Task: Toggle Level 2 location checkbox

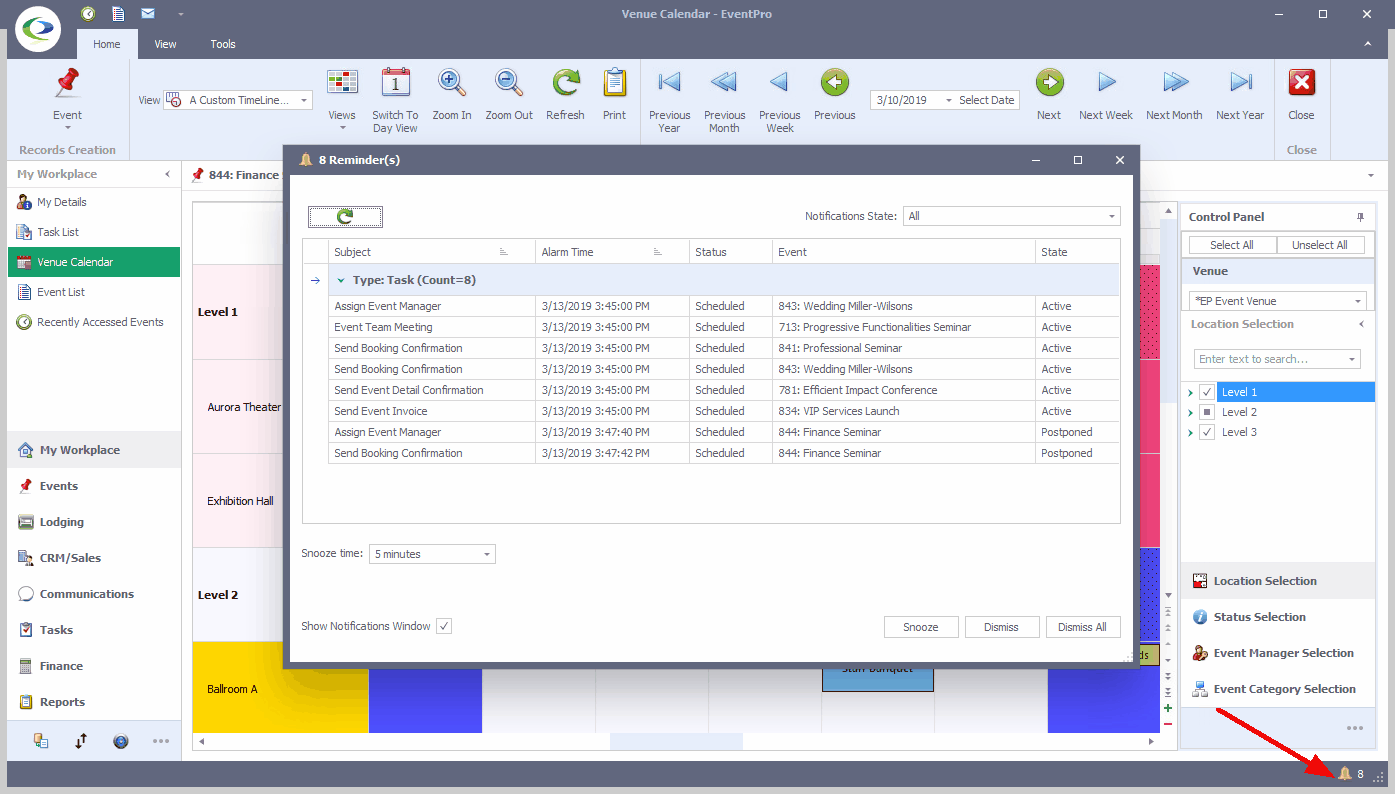Action: [x=1206, y=412]
